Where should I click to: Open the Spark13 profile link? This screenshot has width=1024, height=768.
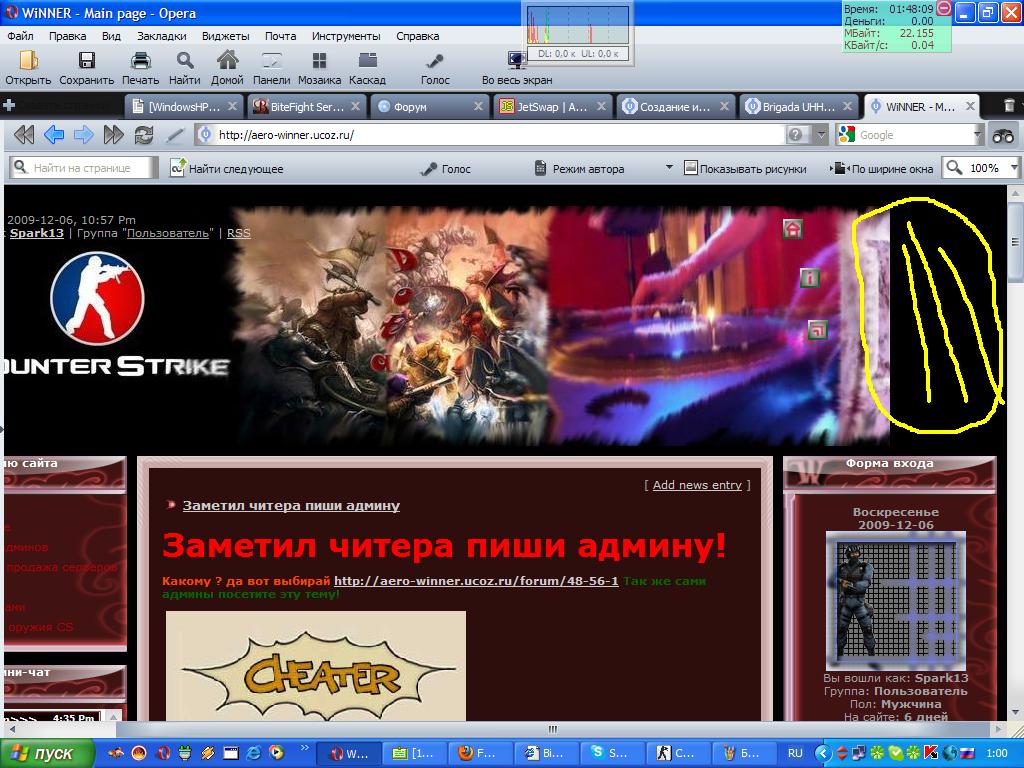[x=37, y=233]
